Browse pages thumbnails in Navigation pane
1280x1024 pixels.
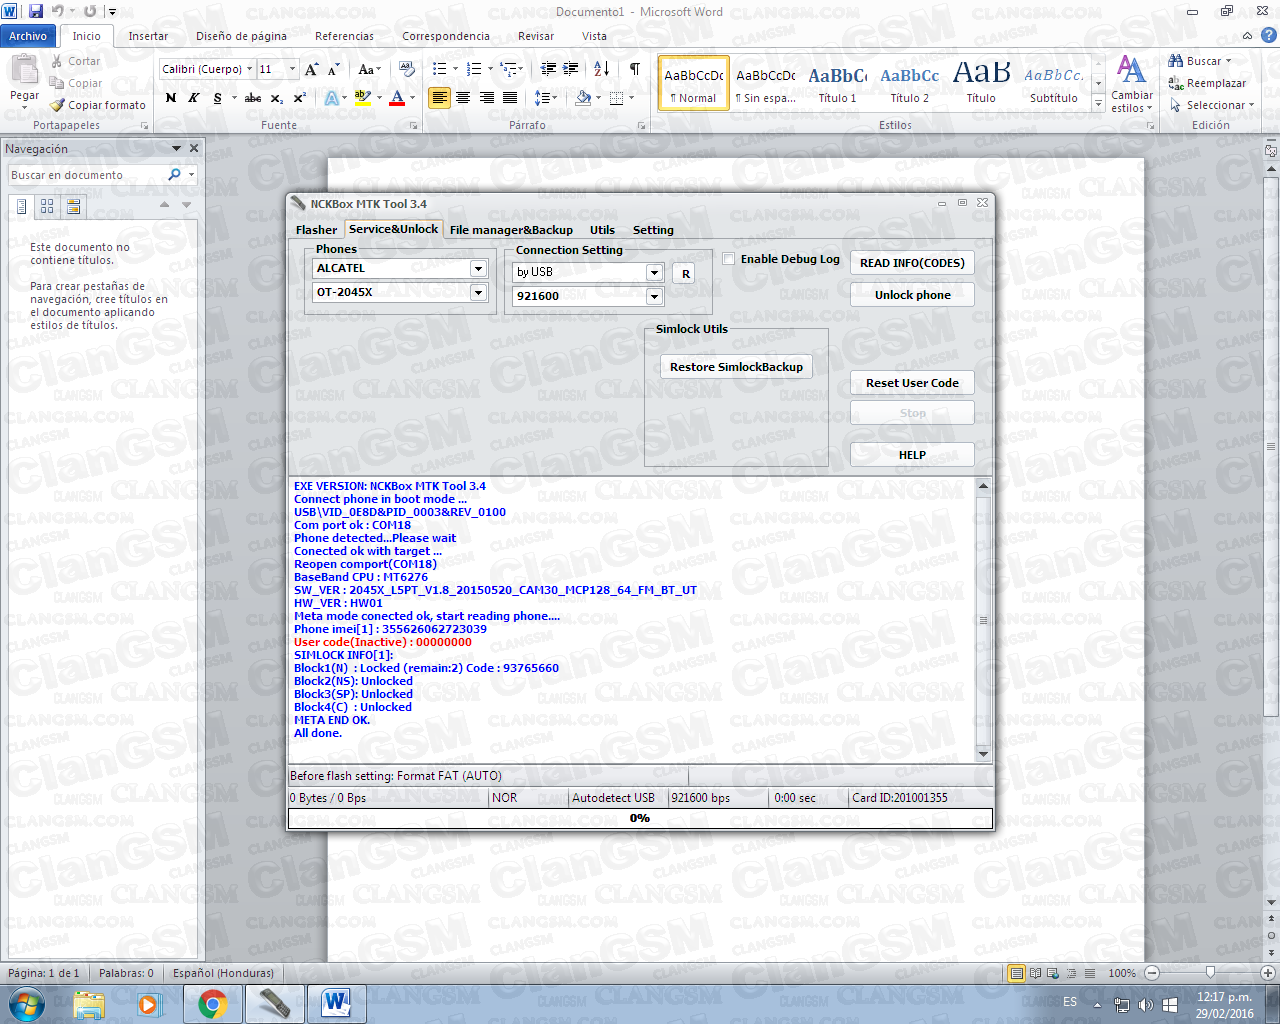(47, 206)
